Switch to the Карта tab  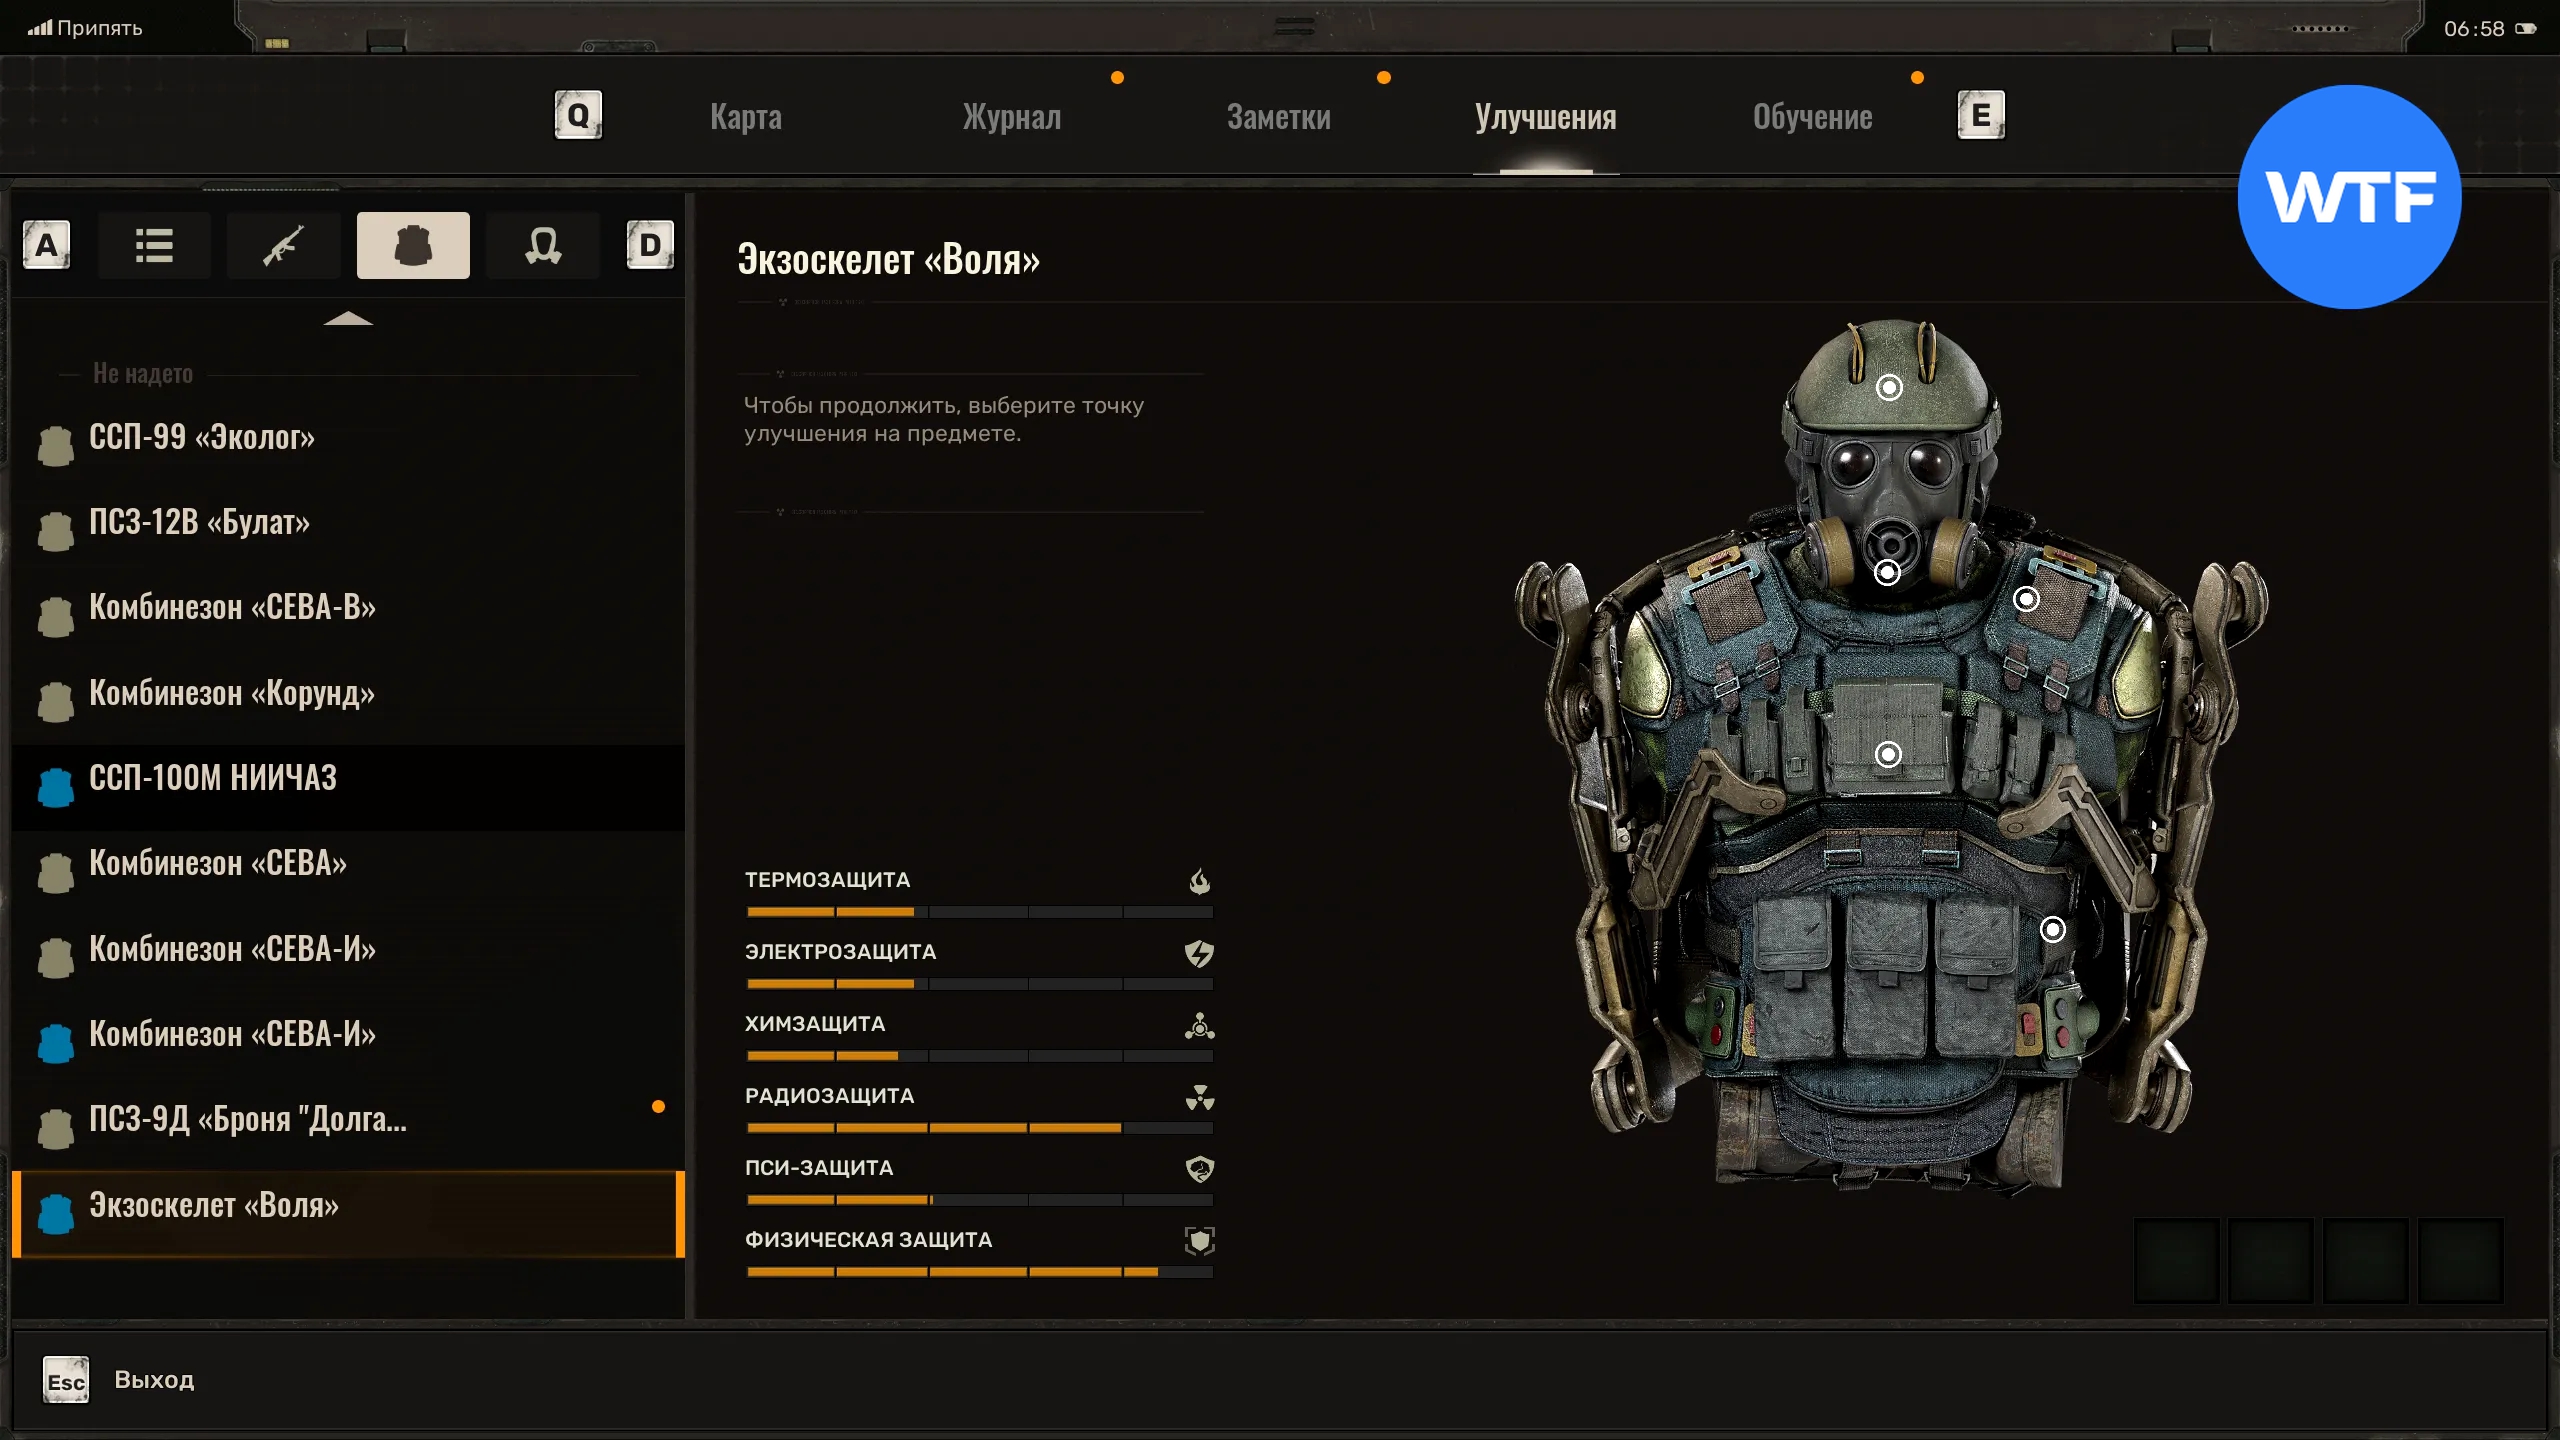746,117
